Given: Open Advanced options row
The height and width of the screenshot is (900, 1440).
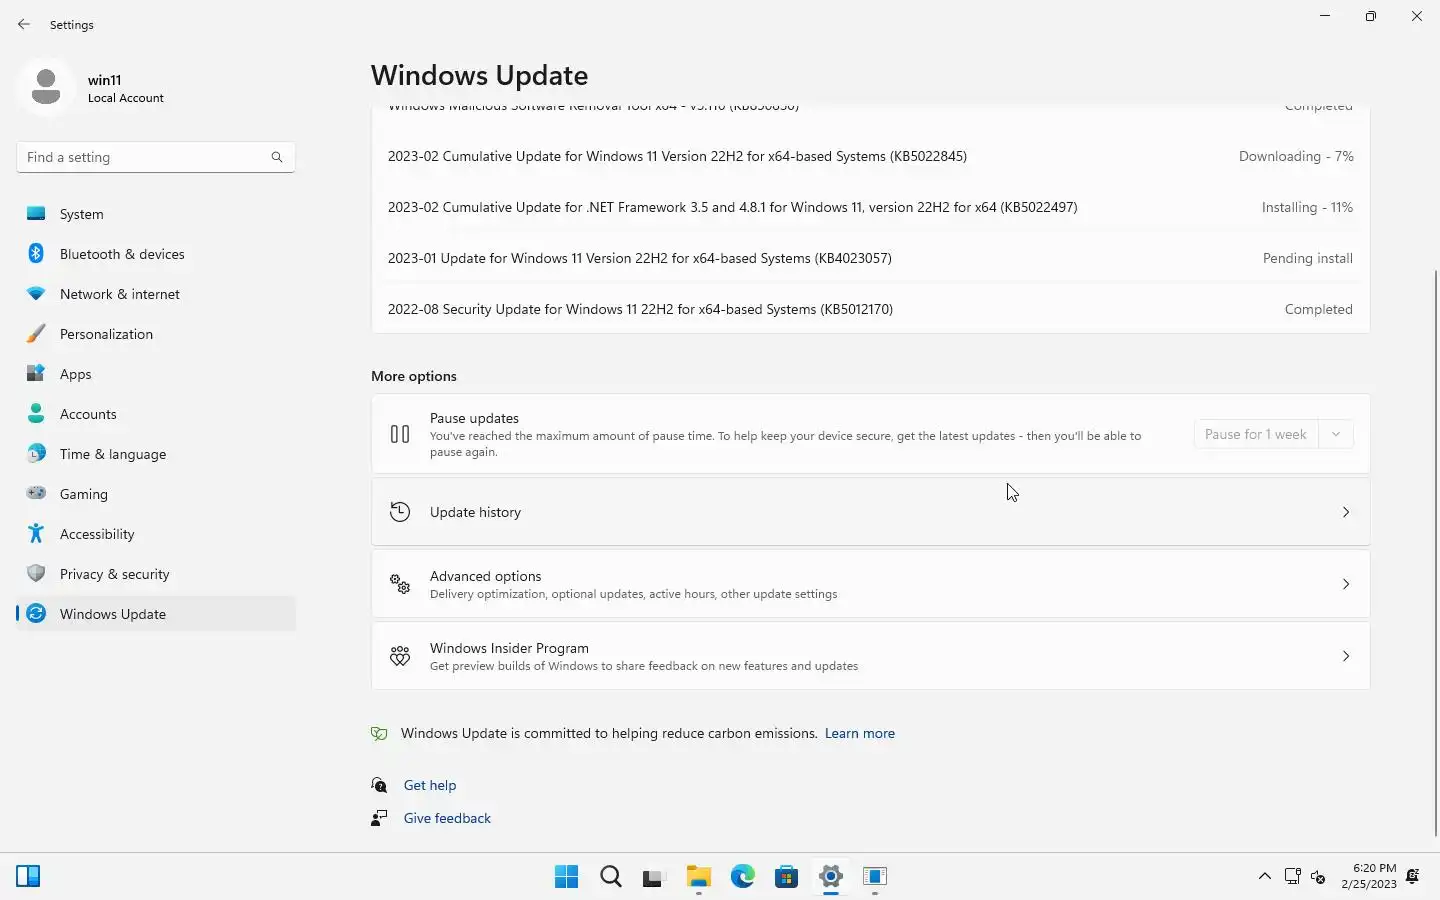Looking at the screenshot, I should pos(870,584).
